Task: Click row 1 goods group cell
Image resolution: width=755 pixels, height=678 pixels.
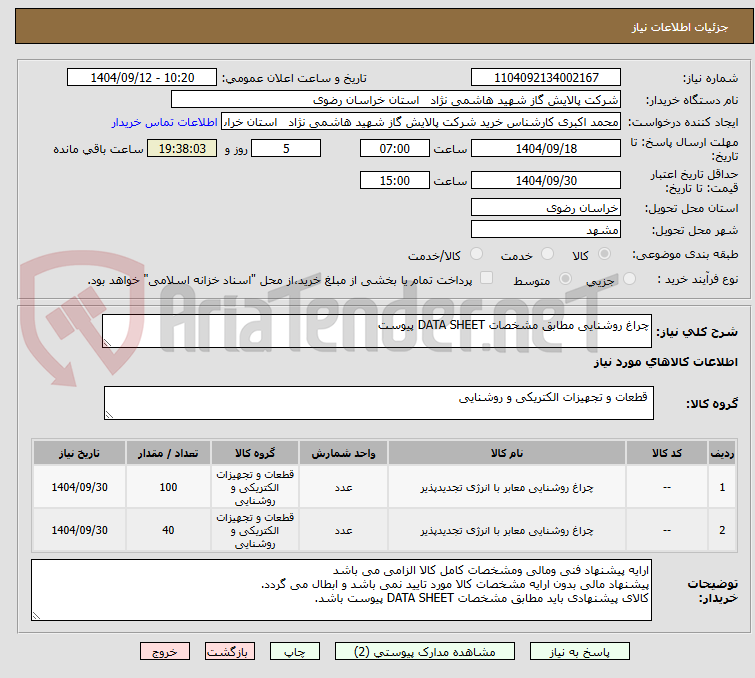Action: (255, 487)
